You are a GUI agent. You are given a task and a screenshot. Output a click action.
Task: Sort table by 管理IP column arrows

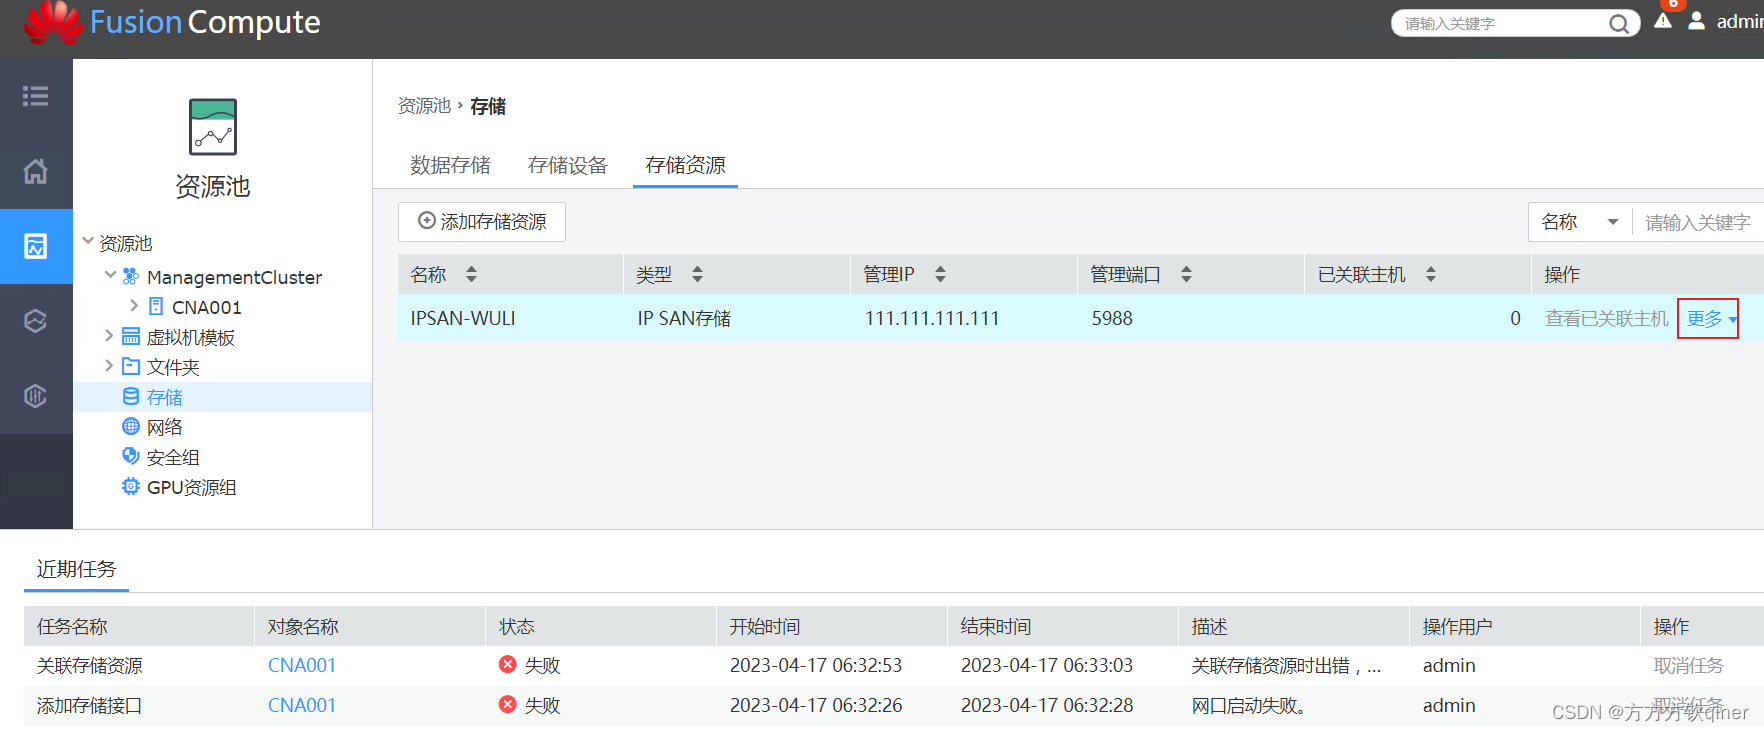(x=940, y=274)
